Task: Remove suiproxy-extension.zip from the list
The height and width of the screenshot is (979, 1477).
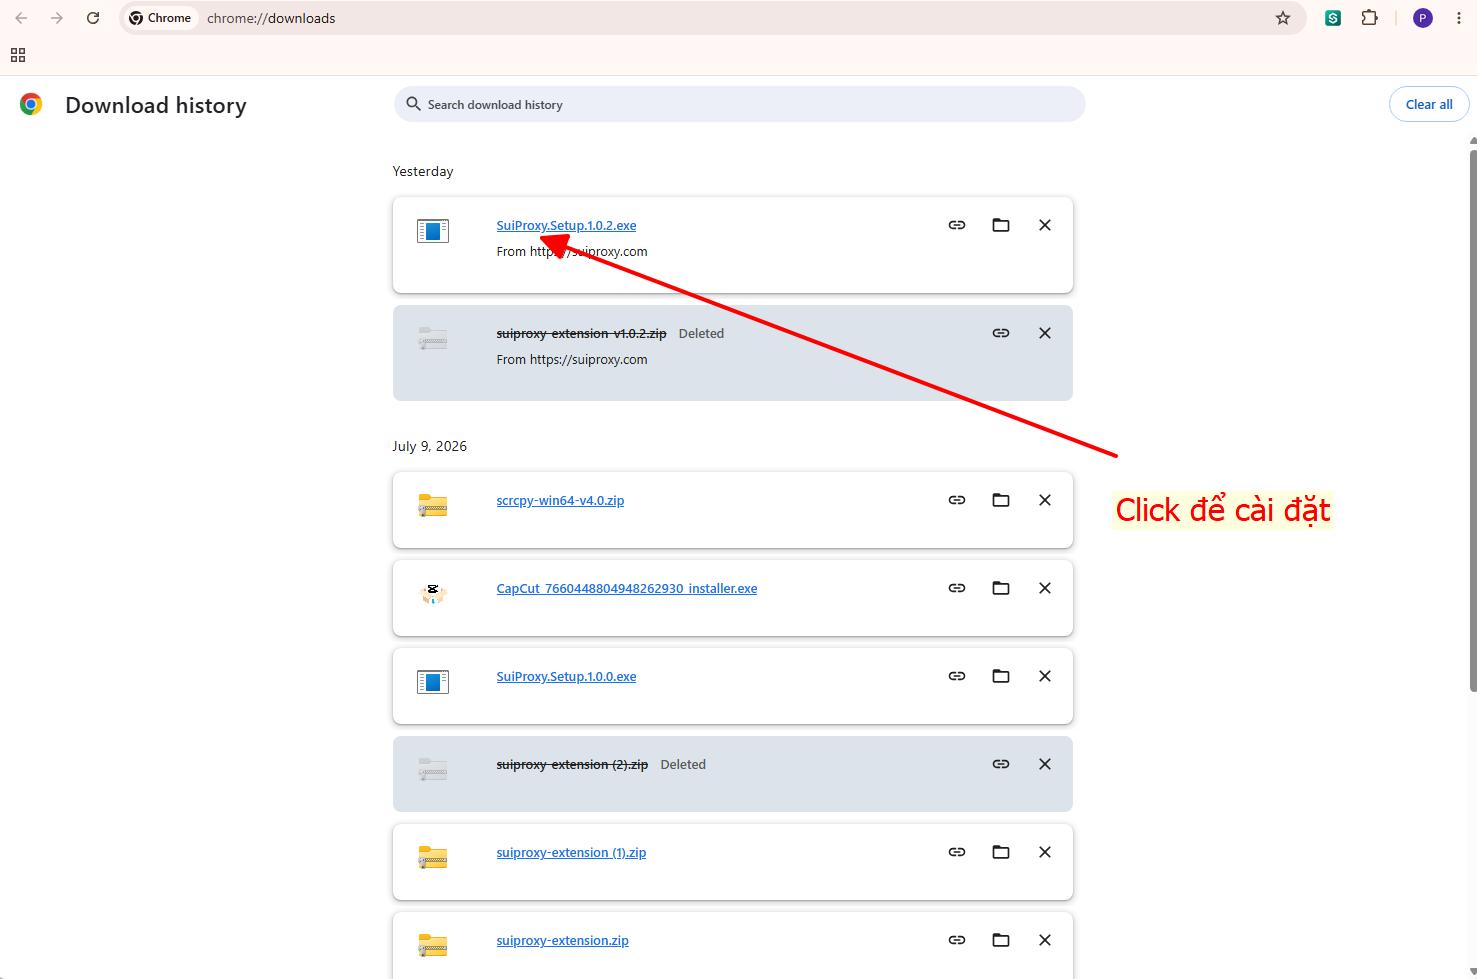Action: (1045, 940)
